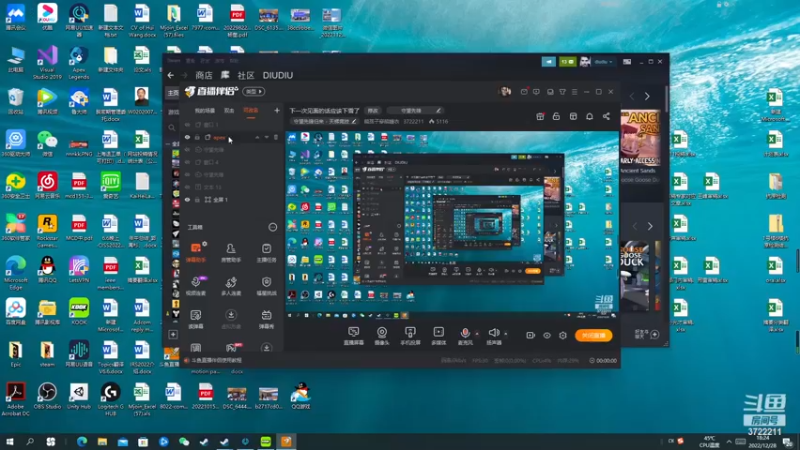The image size is (800, 450).
Task: Open Windows Start menu
Action: [x=10, y=441]
